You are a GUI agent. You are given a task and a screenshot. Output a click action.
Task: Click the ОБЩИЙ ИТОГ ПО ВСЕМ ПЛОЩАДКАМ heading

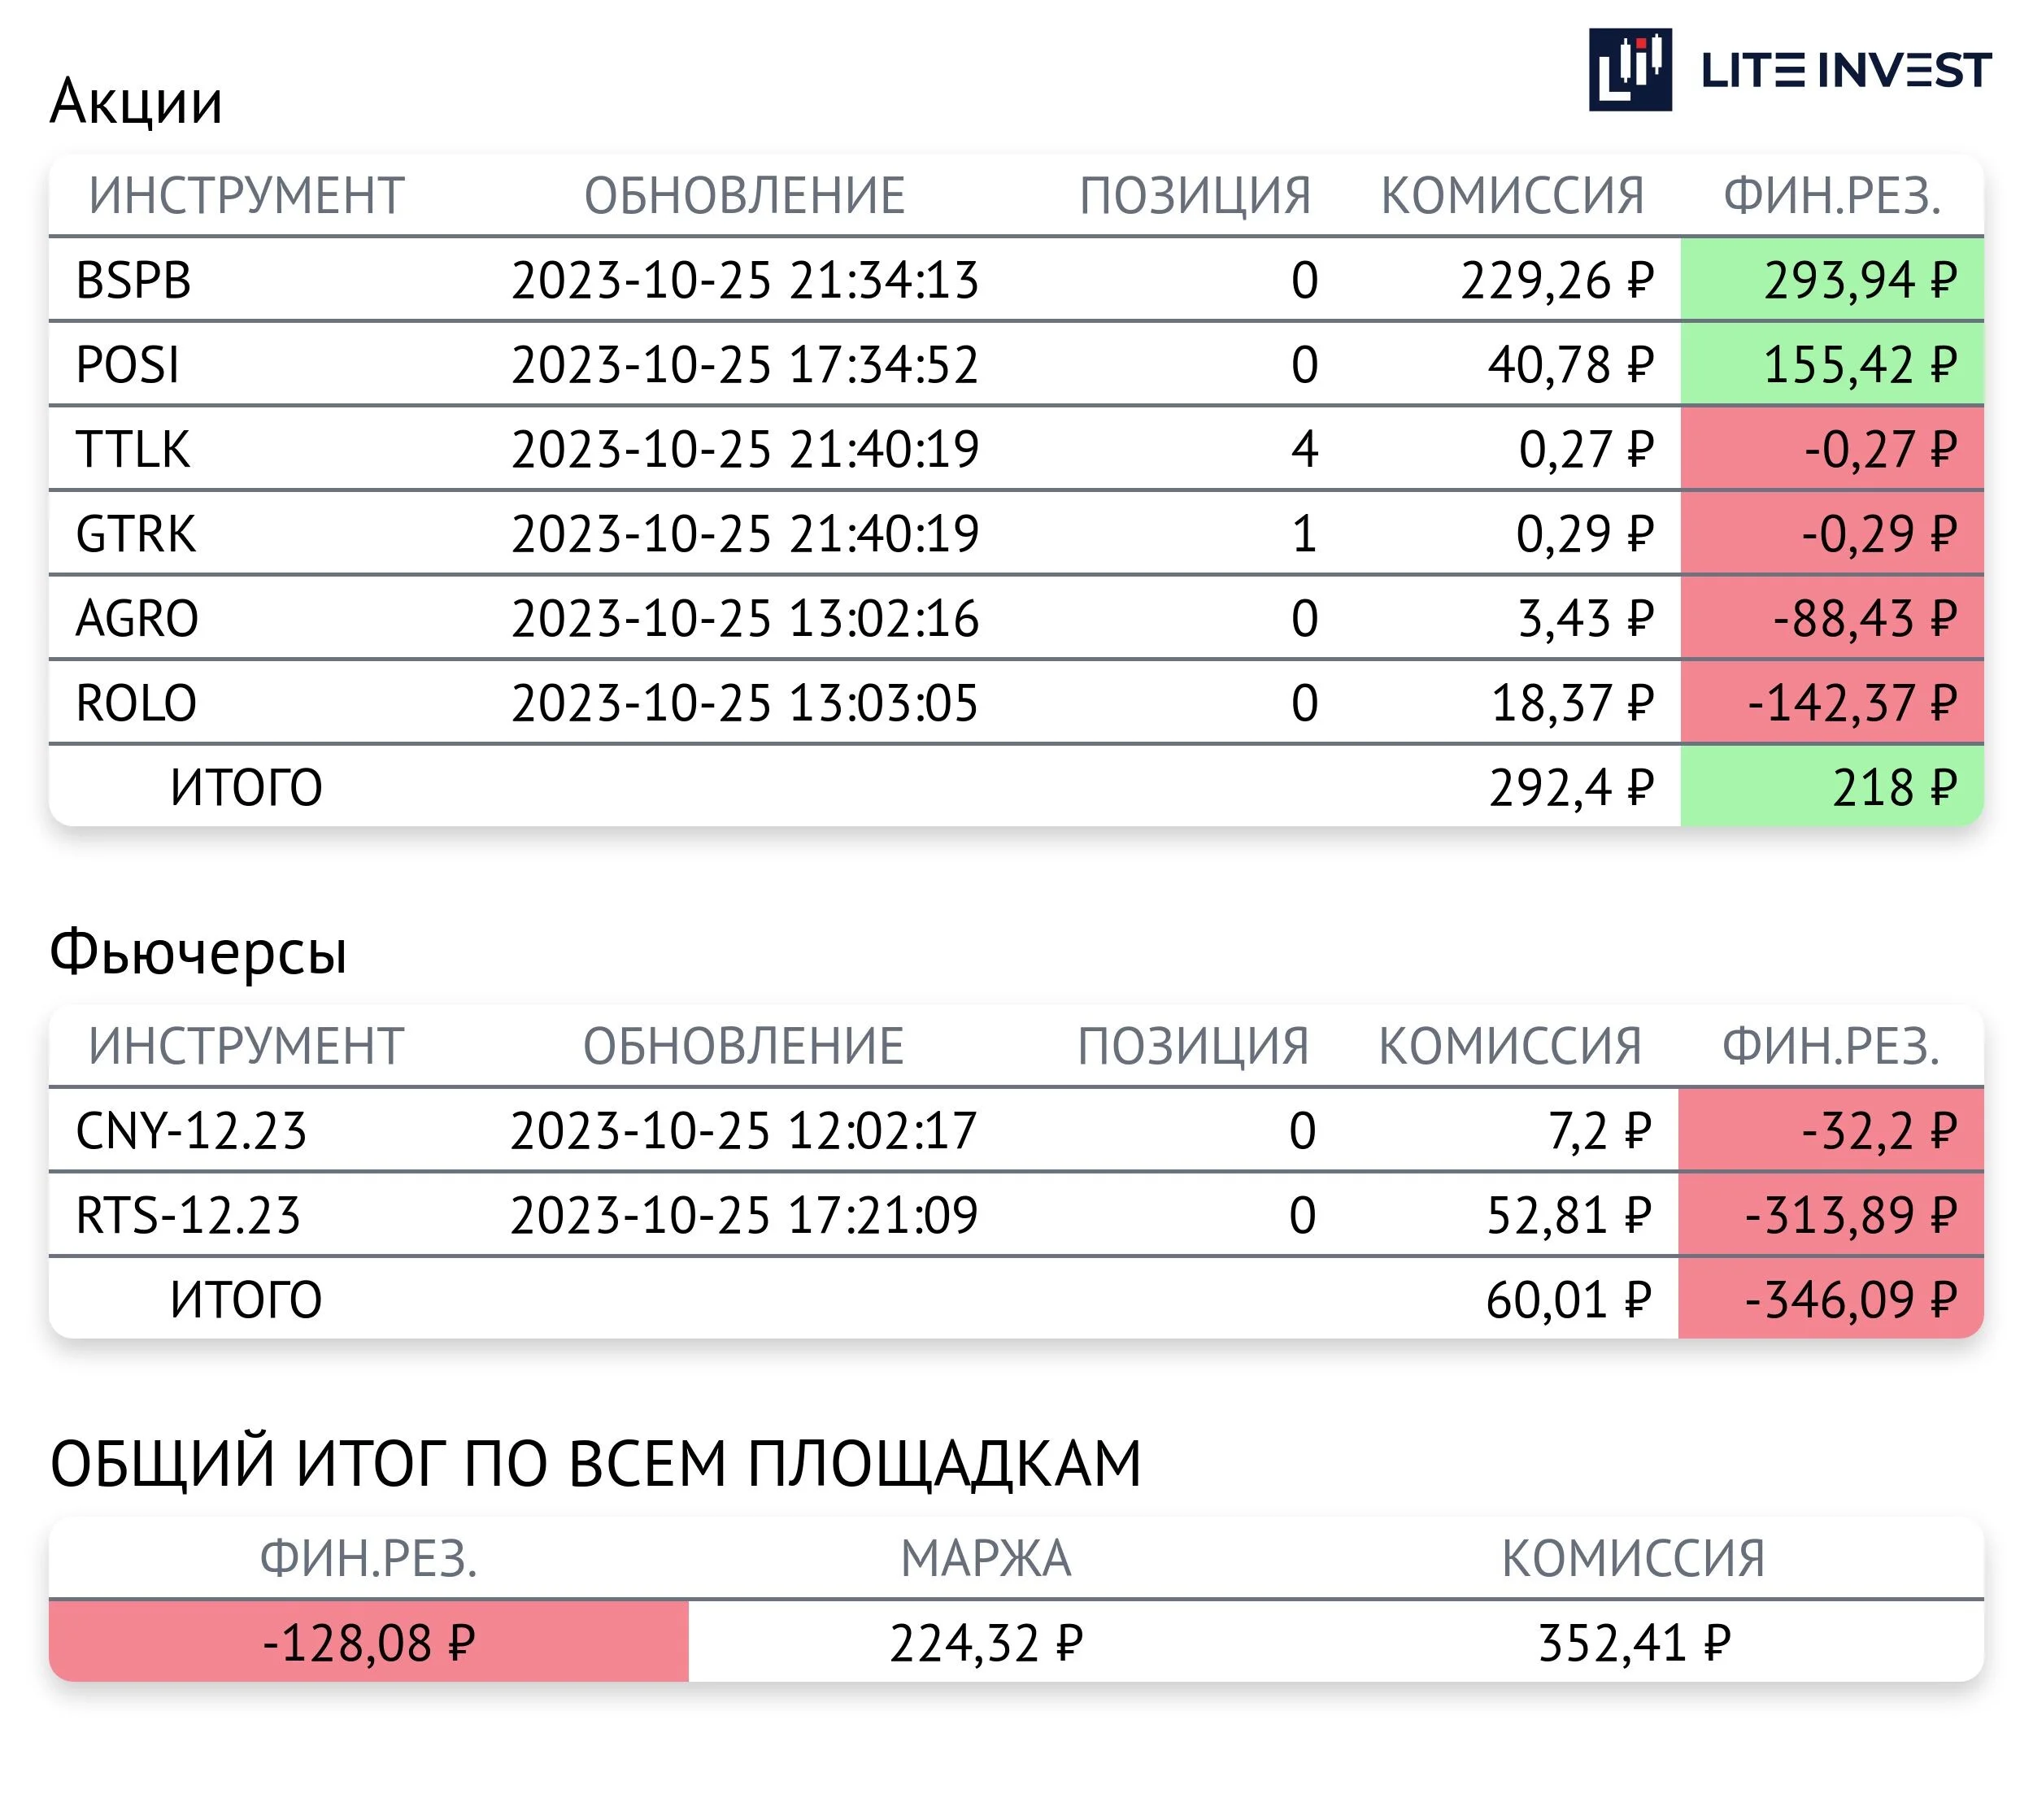596,1464
